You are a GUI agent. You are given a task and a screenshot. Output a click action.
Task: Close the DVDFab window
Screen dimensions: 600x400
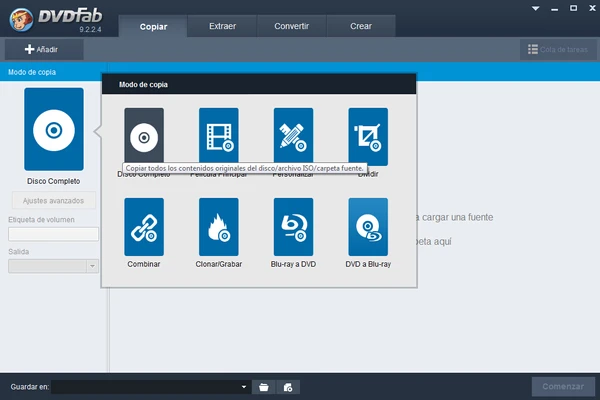592,8
